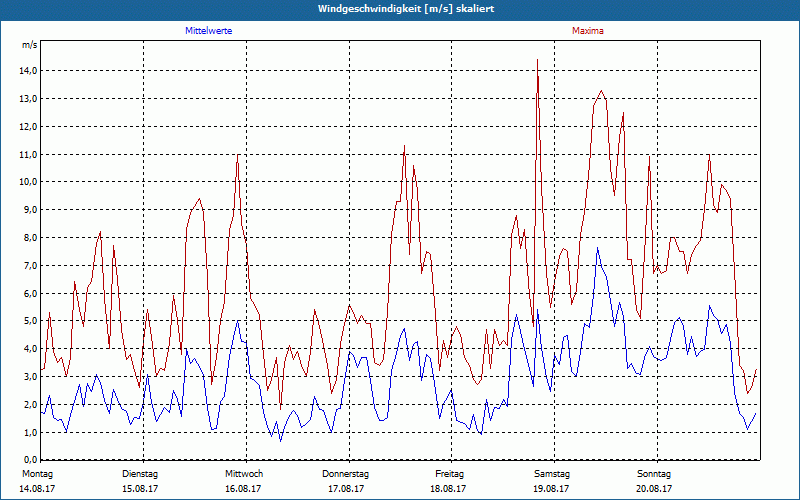Click the Donnerstag day label
Screen dimensions: 800x500
pyautogui.click(x=345, y=474)
